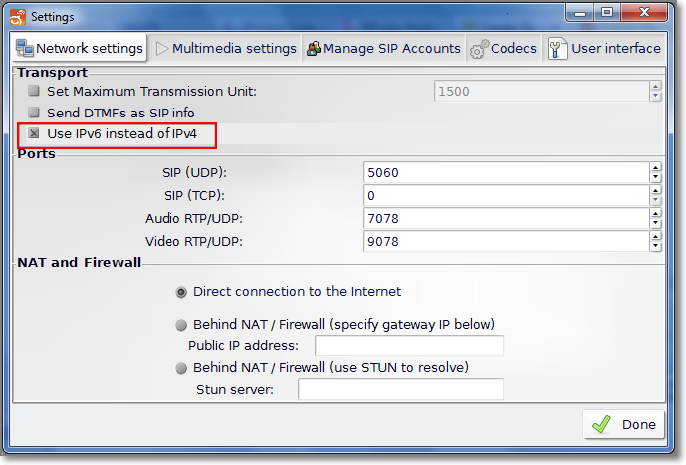686x465 pixels.
Task: Open the Multimedia settings tab
Action: pos(226,49)
